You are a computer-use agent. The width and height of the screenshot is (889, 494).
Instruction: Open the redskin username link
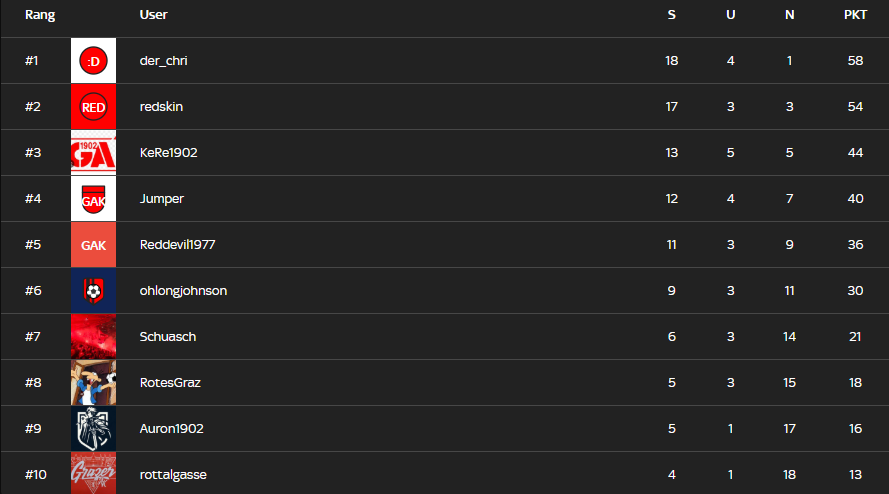click(161, 107)
